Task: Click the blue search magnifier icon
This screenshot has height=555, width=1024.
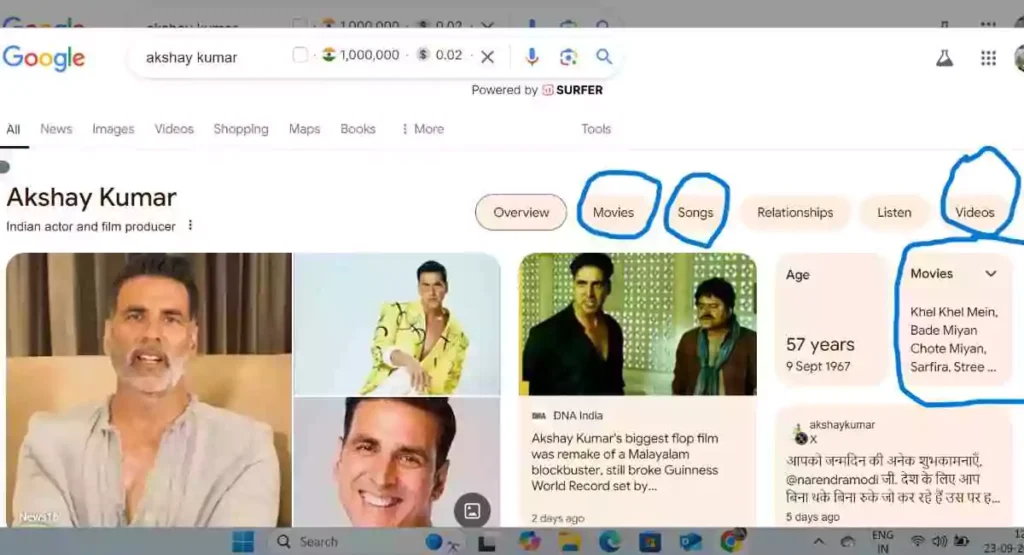Action: [x=604, y=56]
